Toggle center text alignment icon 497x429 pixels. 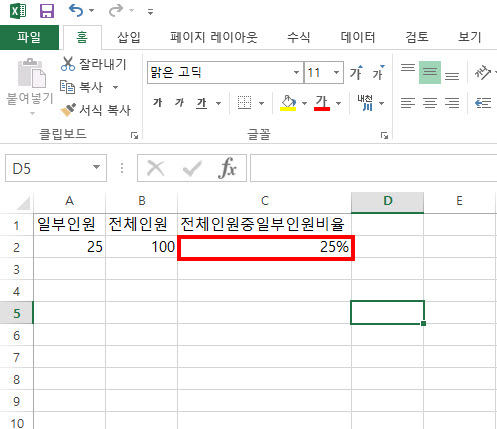pyautogui.click(x=430, y=103)
